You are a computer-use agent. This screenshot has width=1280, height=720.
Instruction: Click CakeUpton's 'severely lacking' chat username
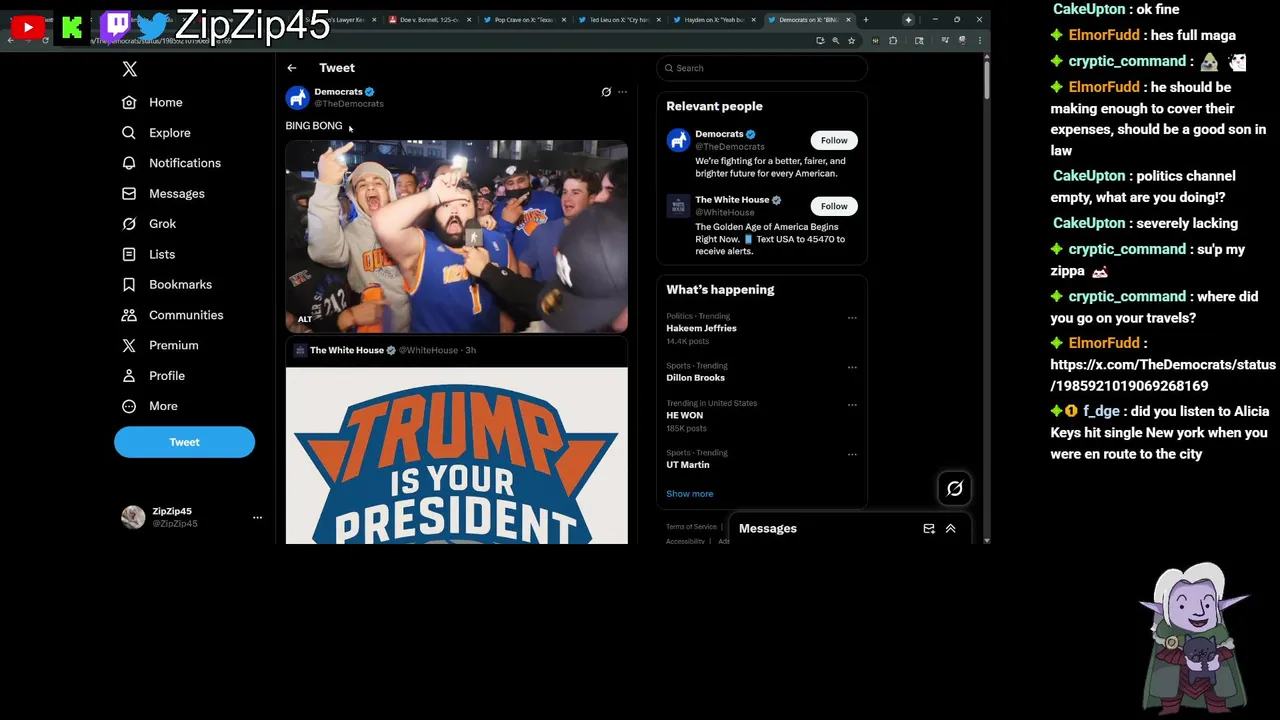point(1089,223)
